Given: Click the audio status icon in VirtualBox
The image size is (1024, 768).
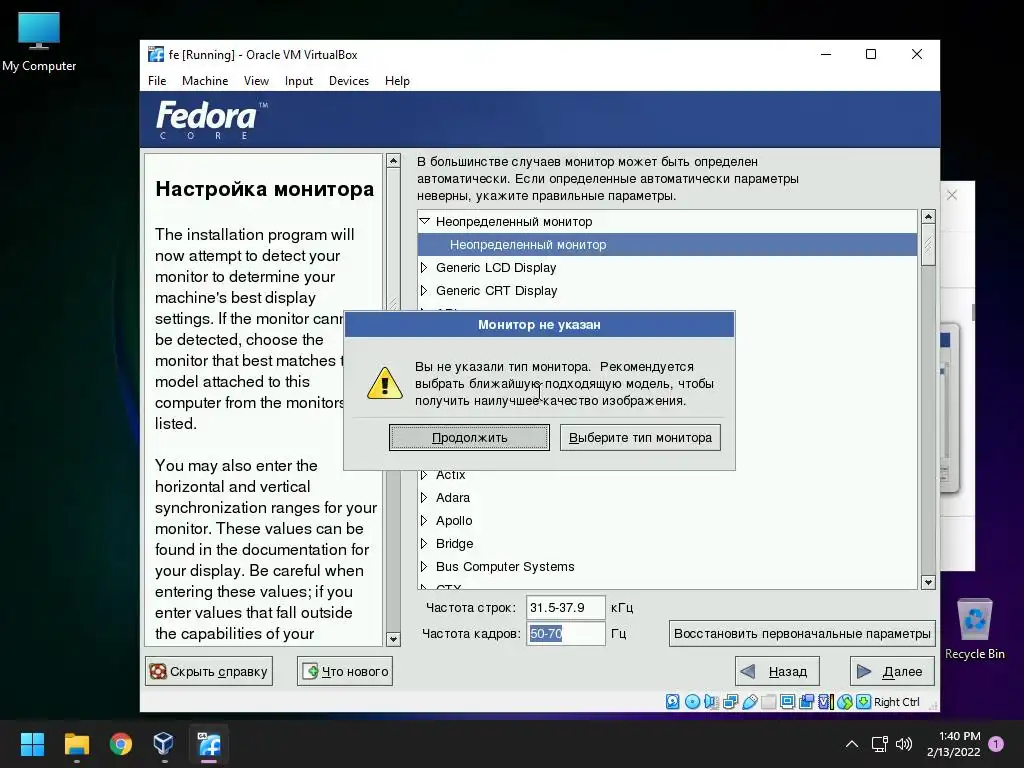Looking at the screenshot, I should click(711, 701).
